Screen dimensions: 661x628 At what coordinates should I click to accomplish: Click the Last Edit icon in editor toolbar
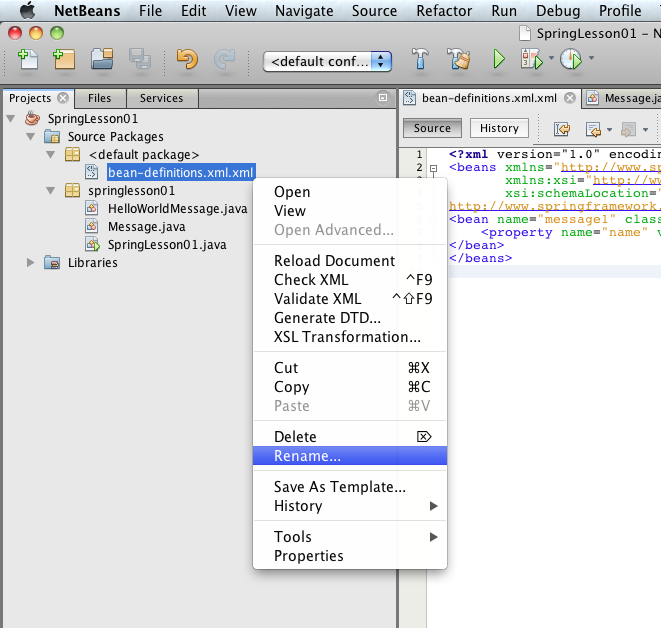pos(562,129)
